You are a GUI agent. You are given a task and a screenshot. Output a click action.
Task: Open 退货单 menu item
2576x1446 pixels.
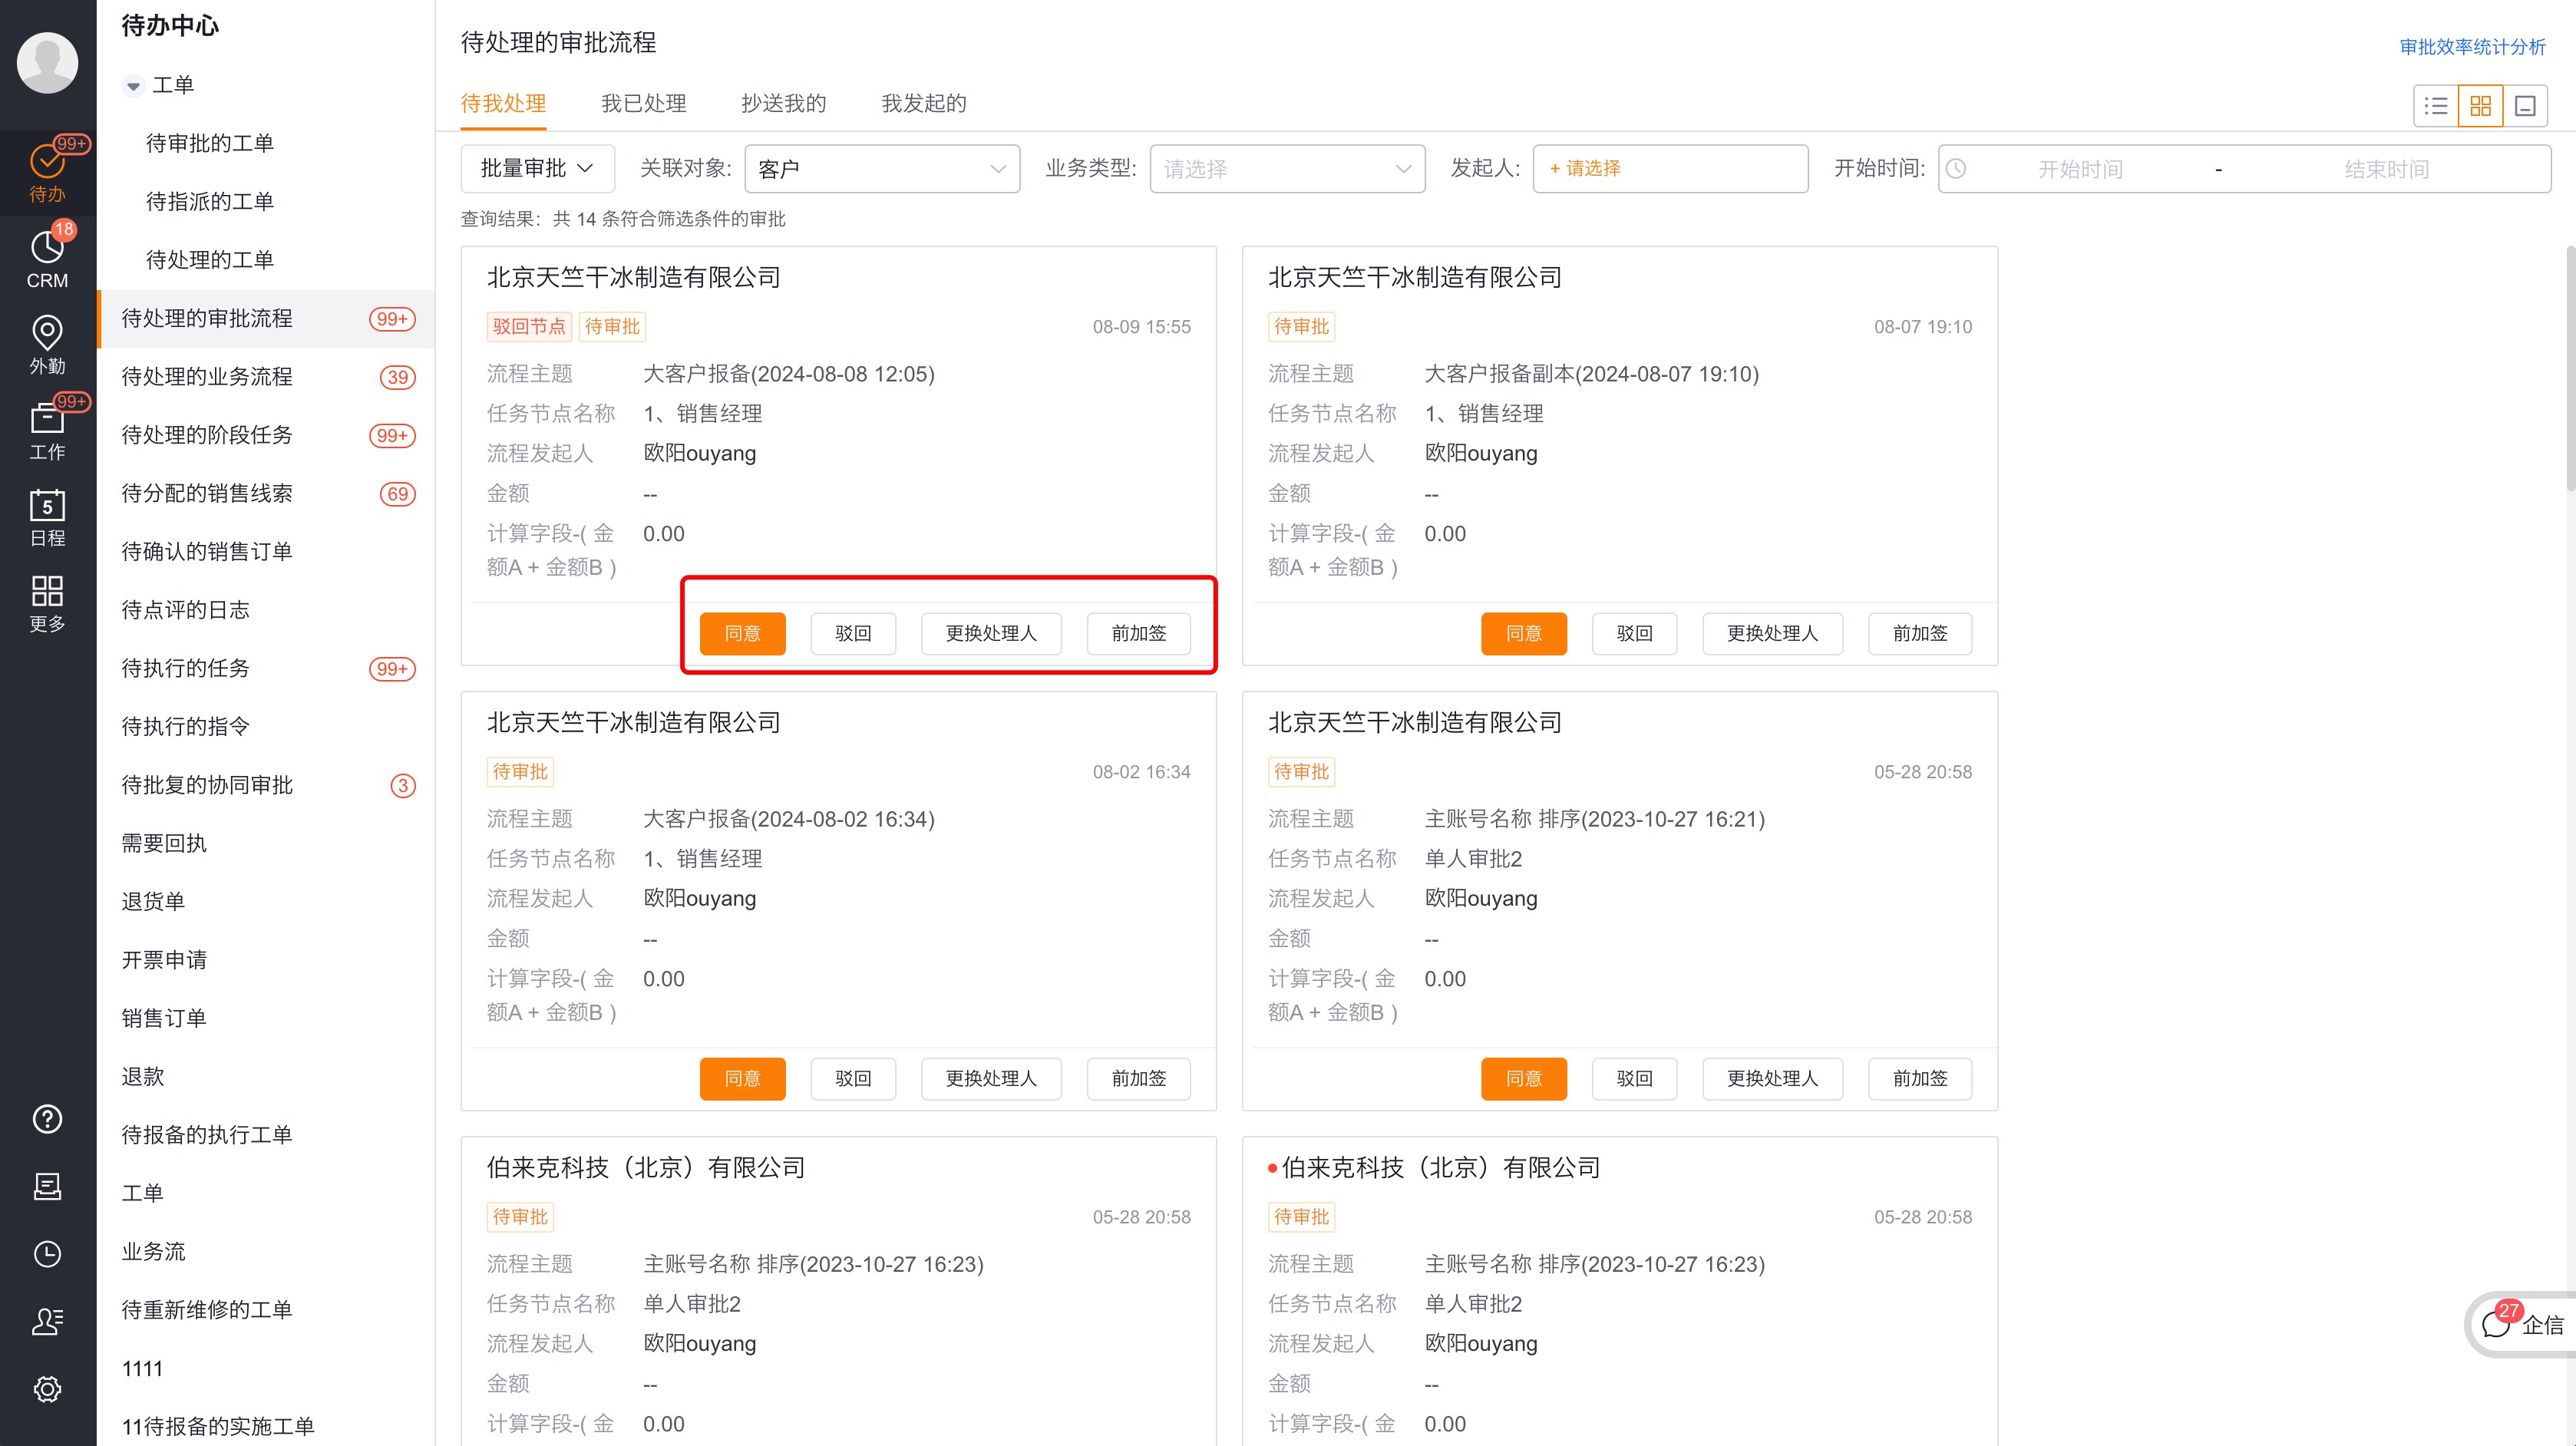coord(265,901)
